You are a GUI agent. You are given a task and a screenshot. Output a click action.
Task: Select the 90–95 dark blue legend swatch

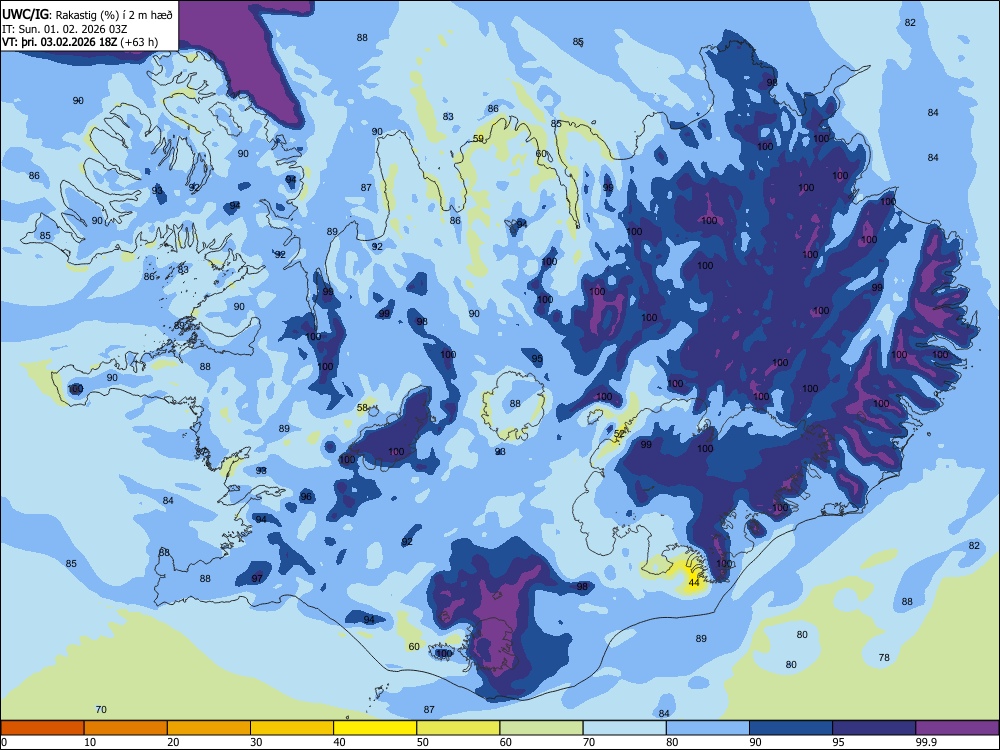click(x=791, y=728)
